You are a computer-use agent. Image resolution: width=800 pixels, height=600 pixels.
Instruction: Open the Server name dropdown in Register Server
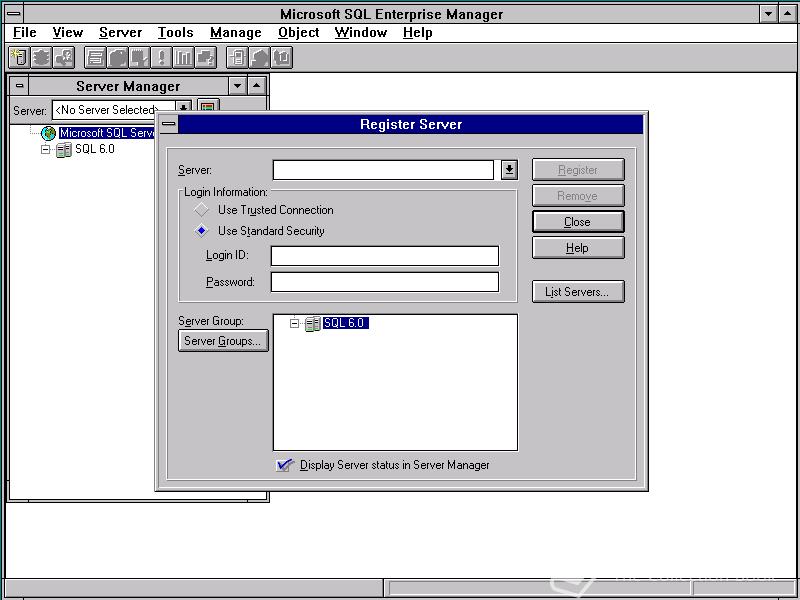coord(509,170)
